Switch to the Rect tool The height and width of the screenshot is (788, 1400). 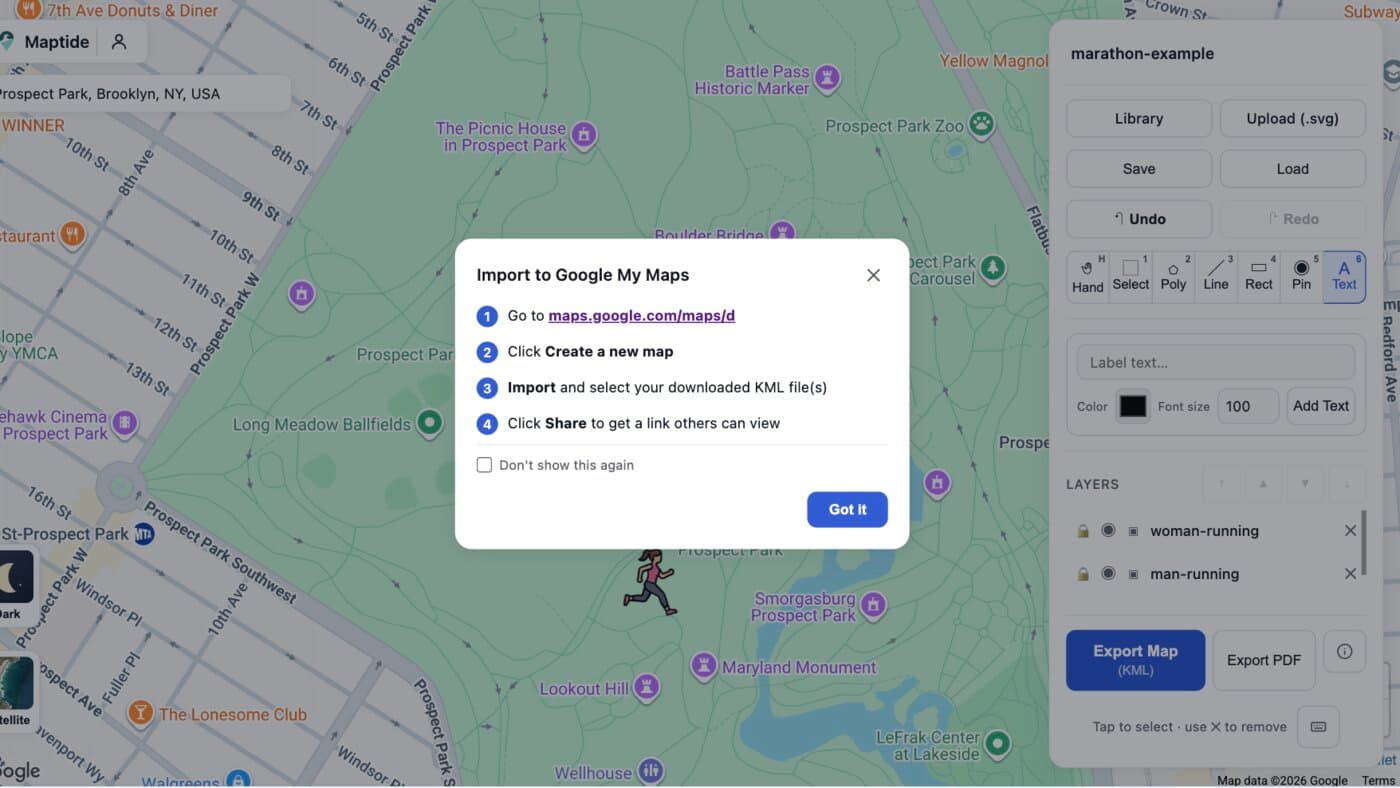click(1259, 276)
